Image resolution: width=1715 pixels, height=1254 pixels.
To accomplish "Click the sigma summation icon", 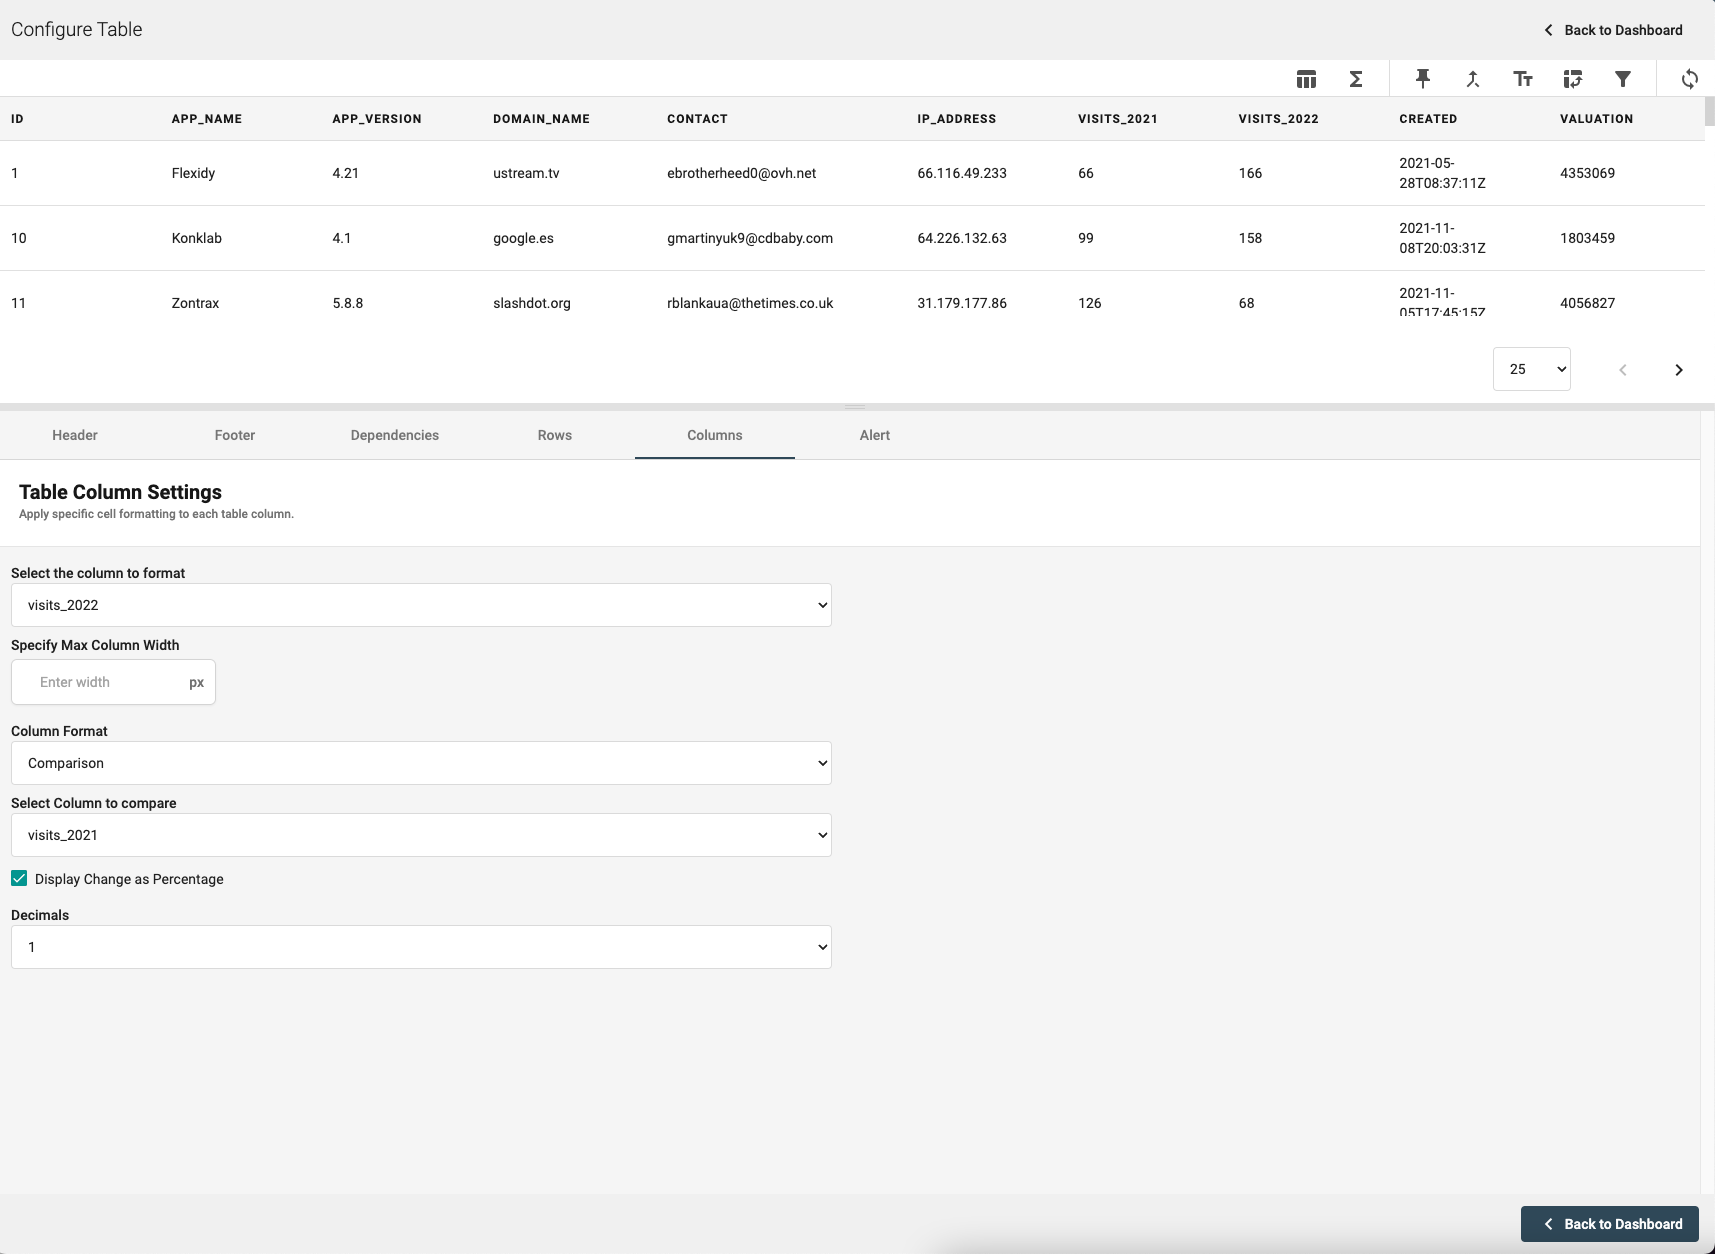I will 1356,79.
